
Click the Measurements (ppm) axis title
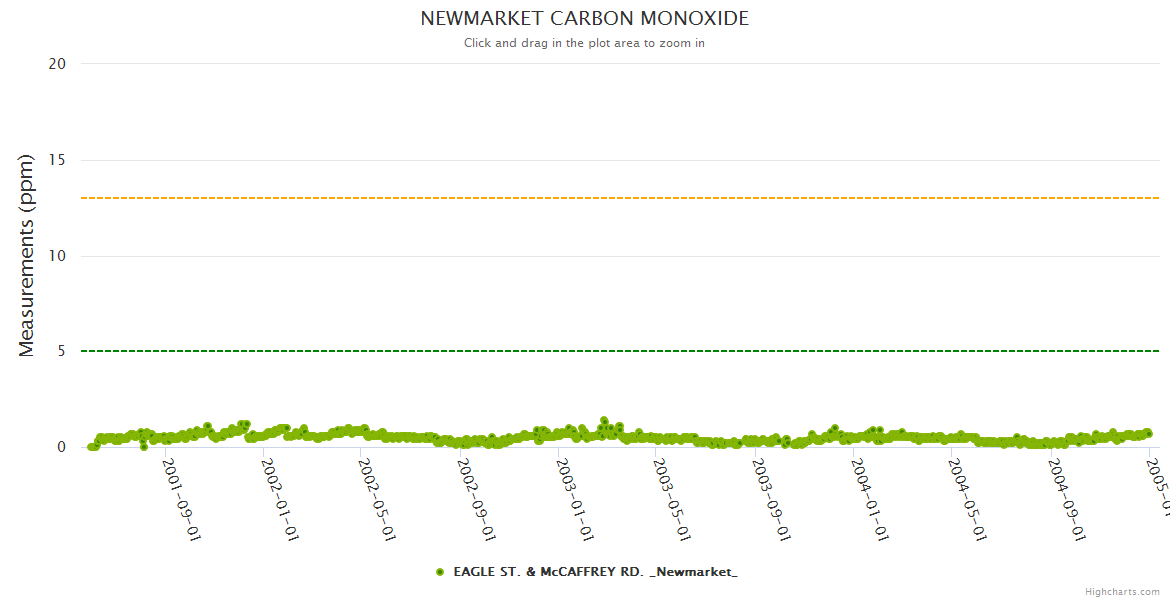point(27,255)
